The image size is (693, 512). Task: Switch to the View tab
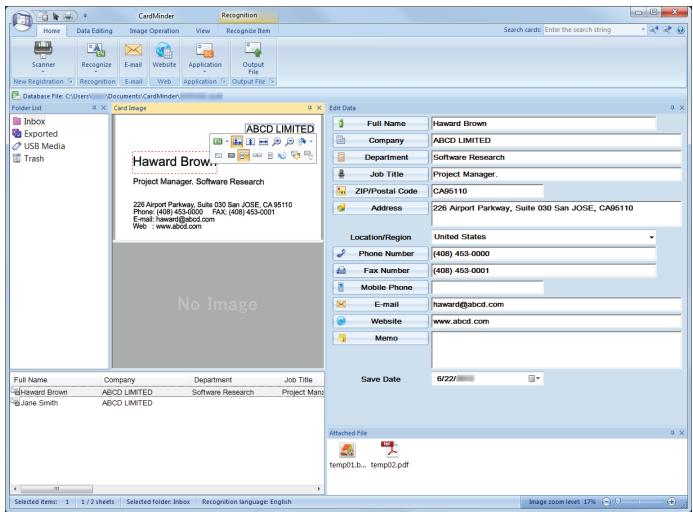click(203, 31)
